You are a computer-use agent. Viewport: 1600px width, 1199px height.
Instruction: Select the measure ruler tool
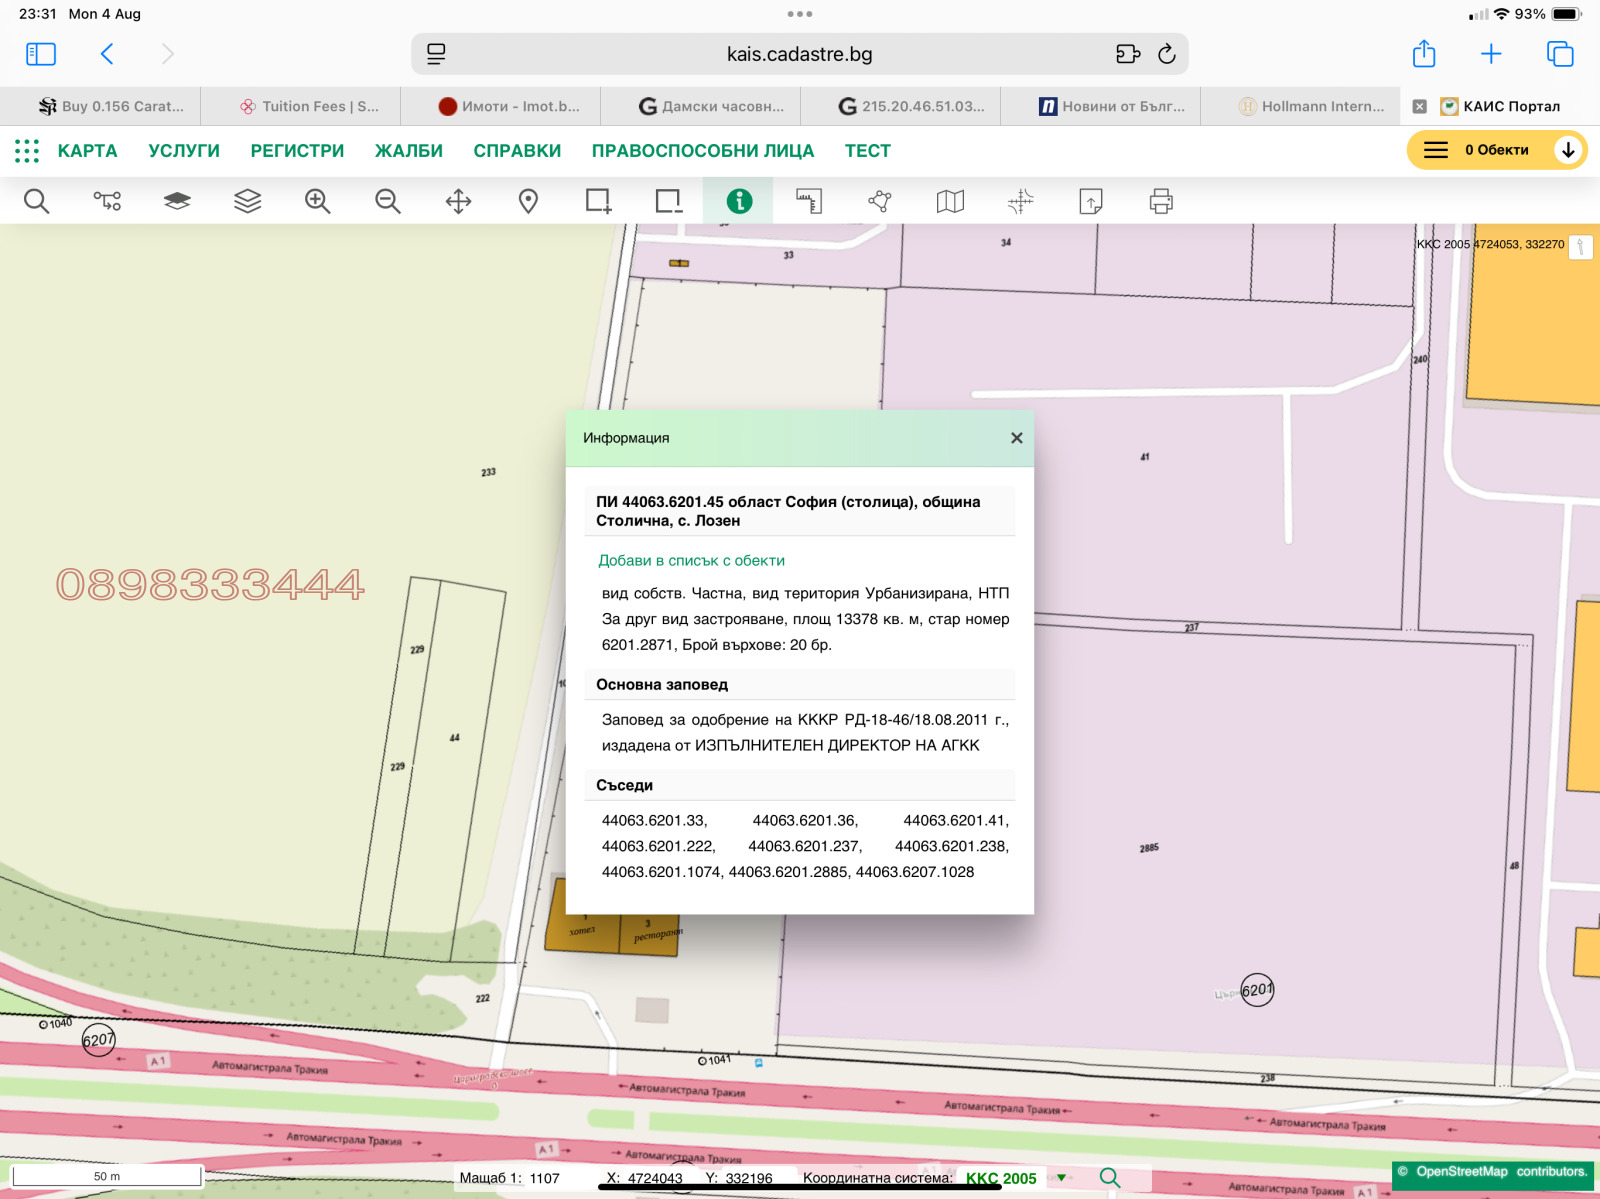[x=809, y=201]
